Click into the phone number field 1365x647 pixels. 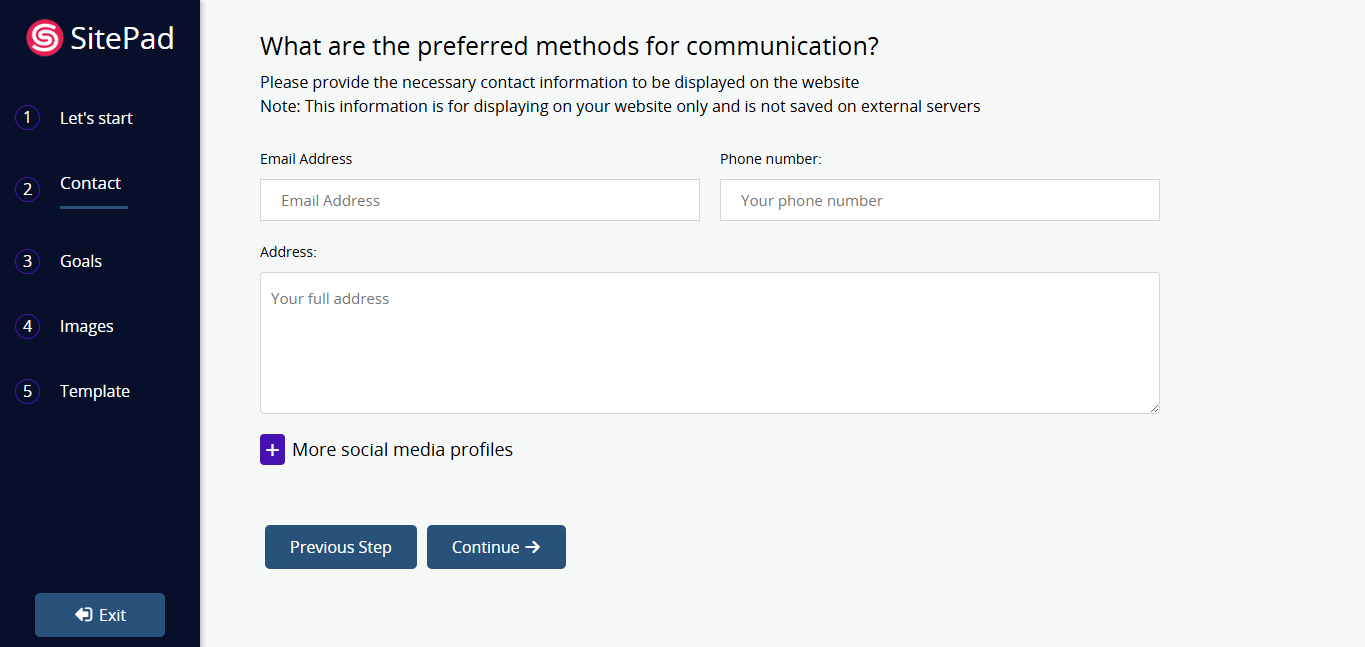940,200
